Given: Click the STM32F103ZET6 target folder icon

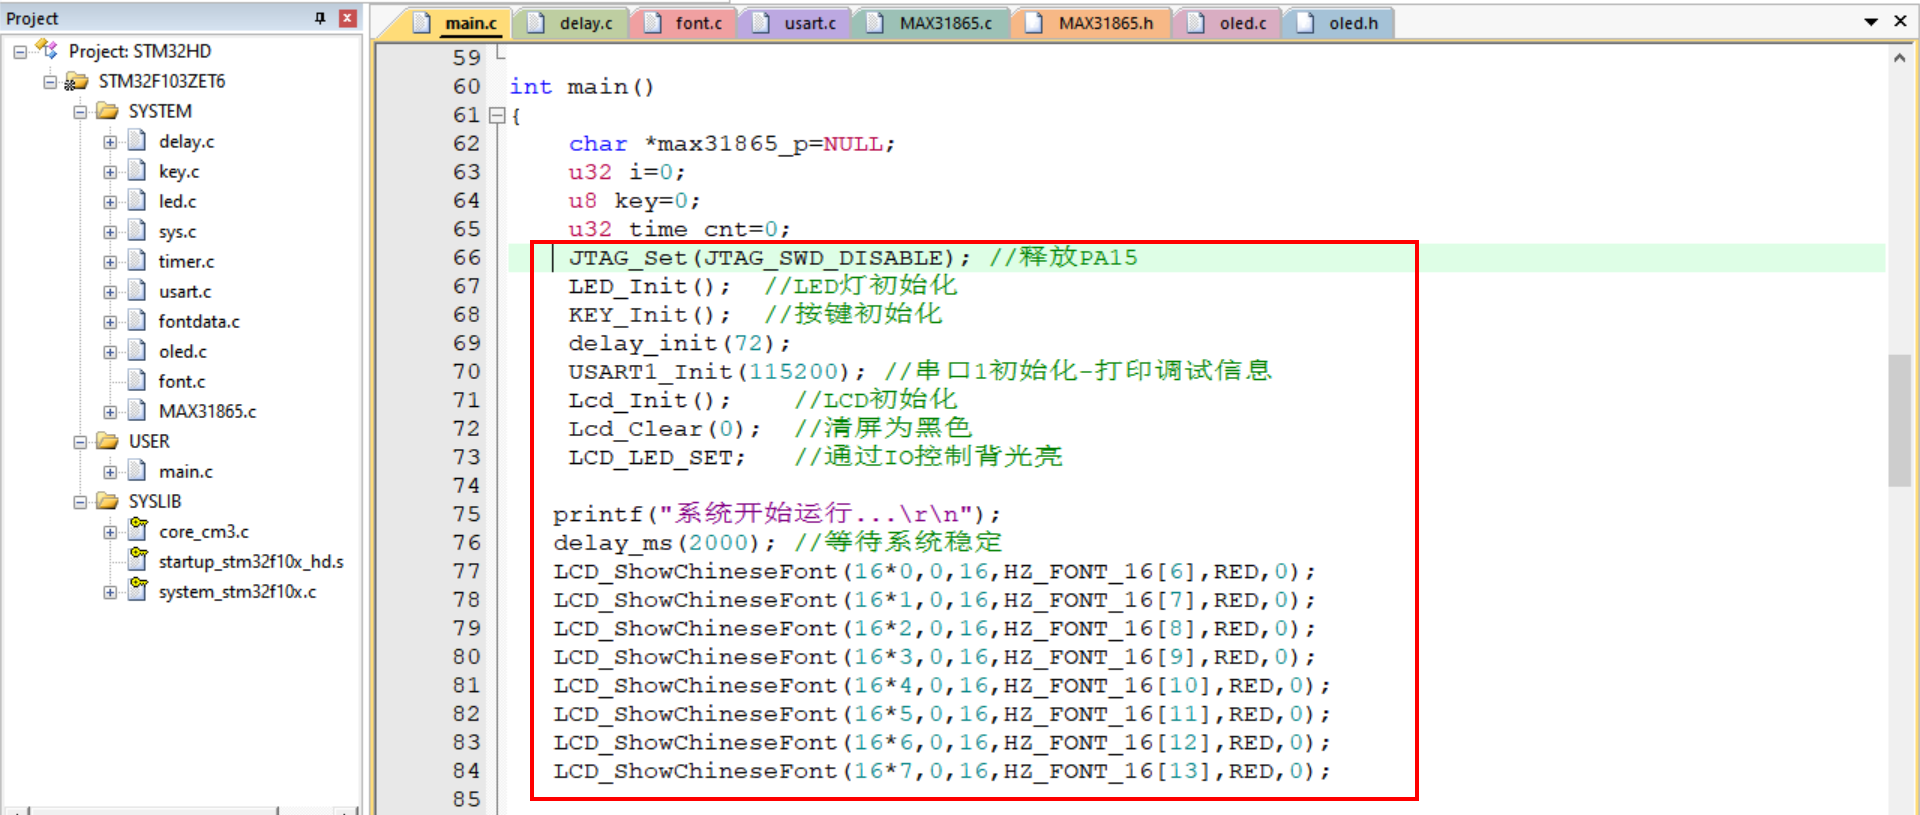Looking at the screenshot, I should pyautogui.click(x=76, y=81).
